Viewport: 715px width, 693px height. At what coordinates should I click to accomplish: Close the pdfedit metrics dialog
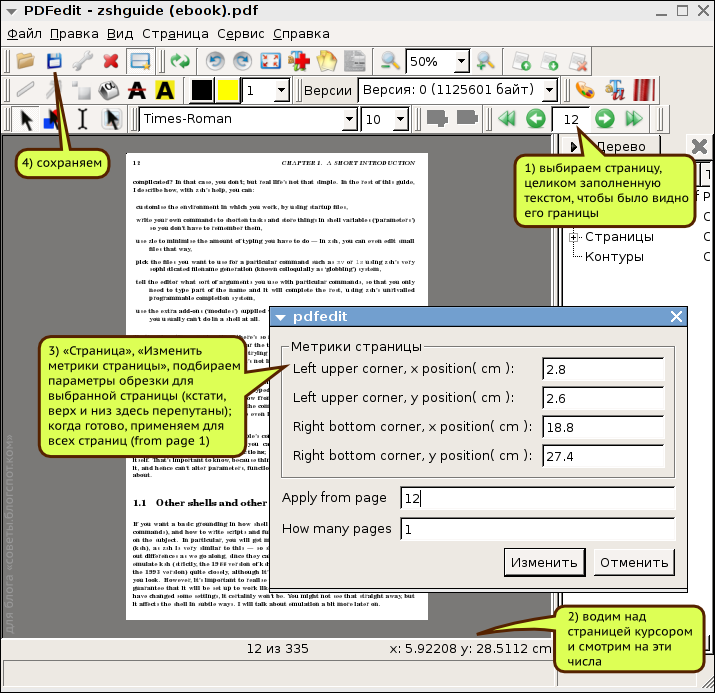(x=676, y=316)
